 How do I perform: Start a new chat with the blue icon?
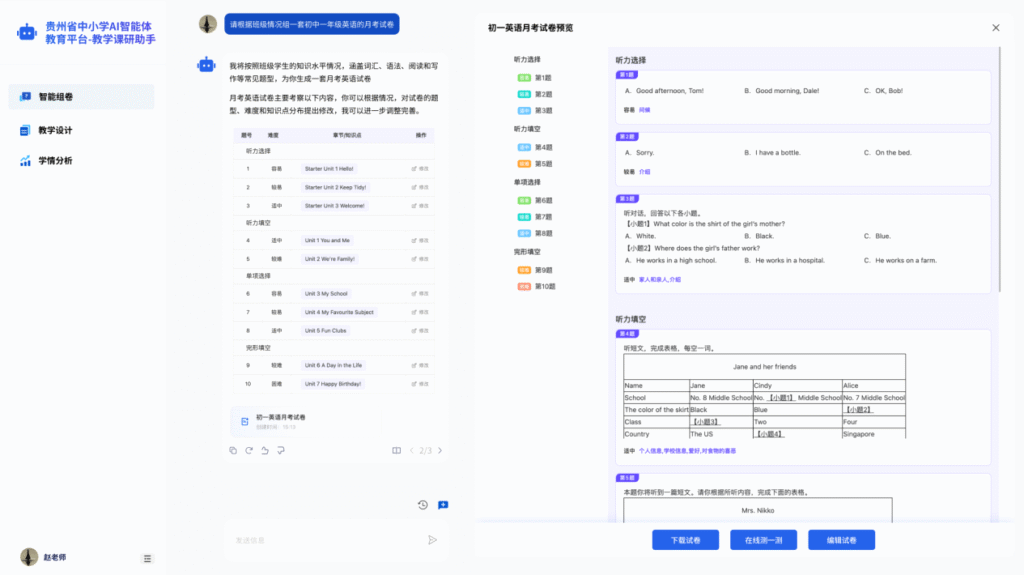[x=442, y=505]
